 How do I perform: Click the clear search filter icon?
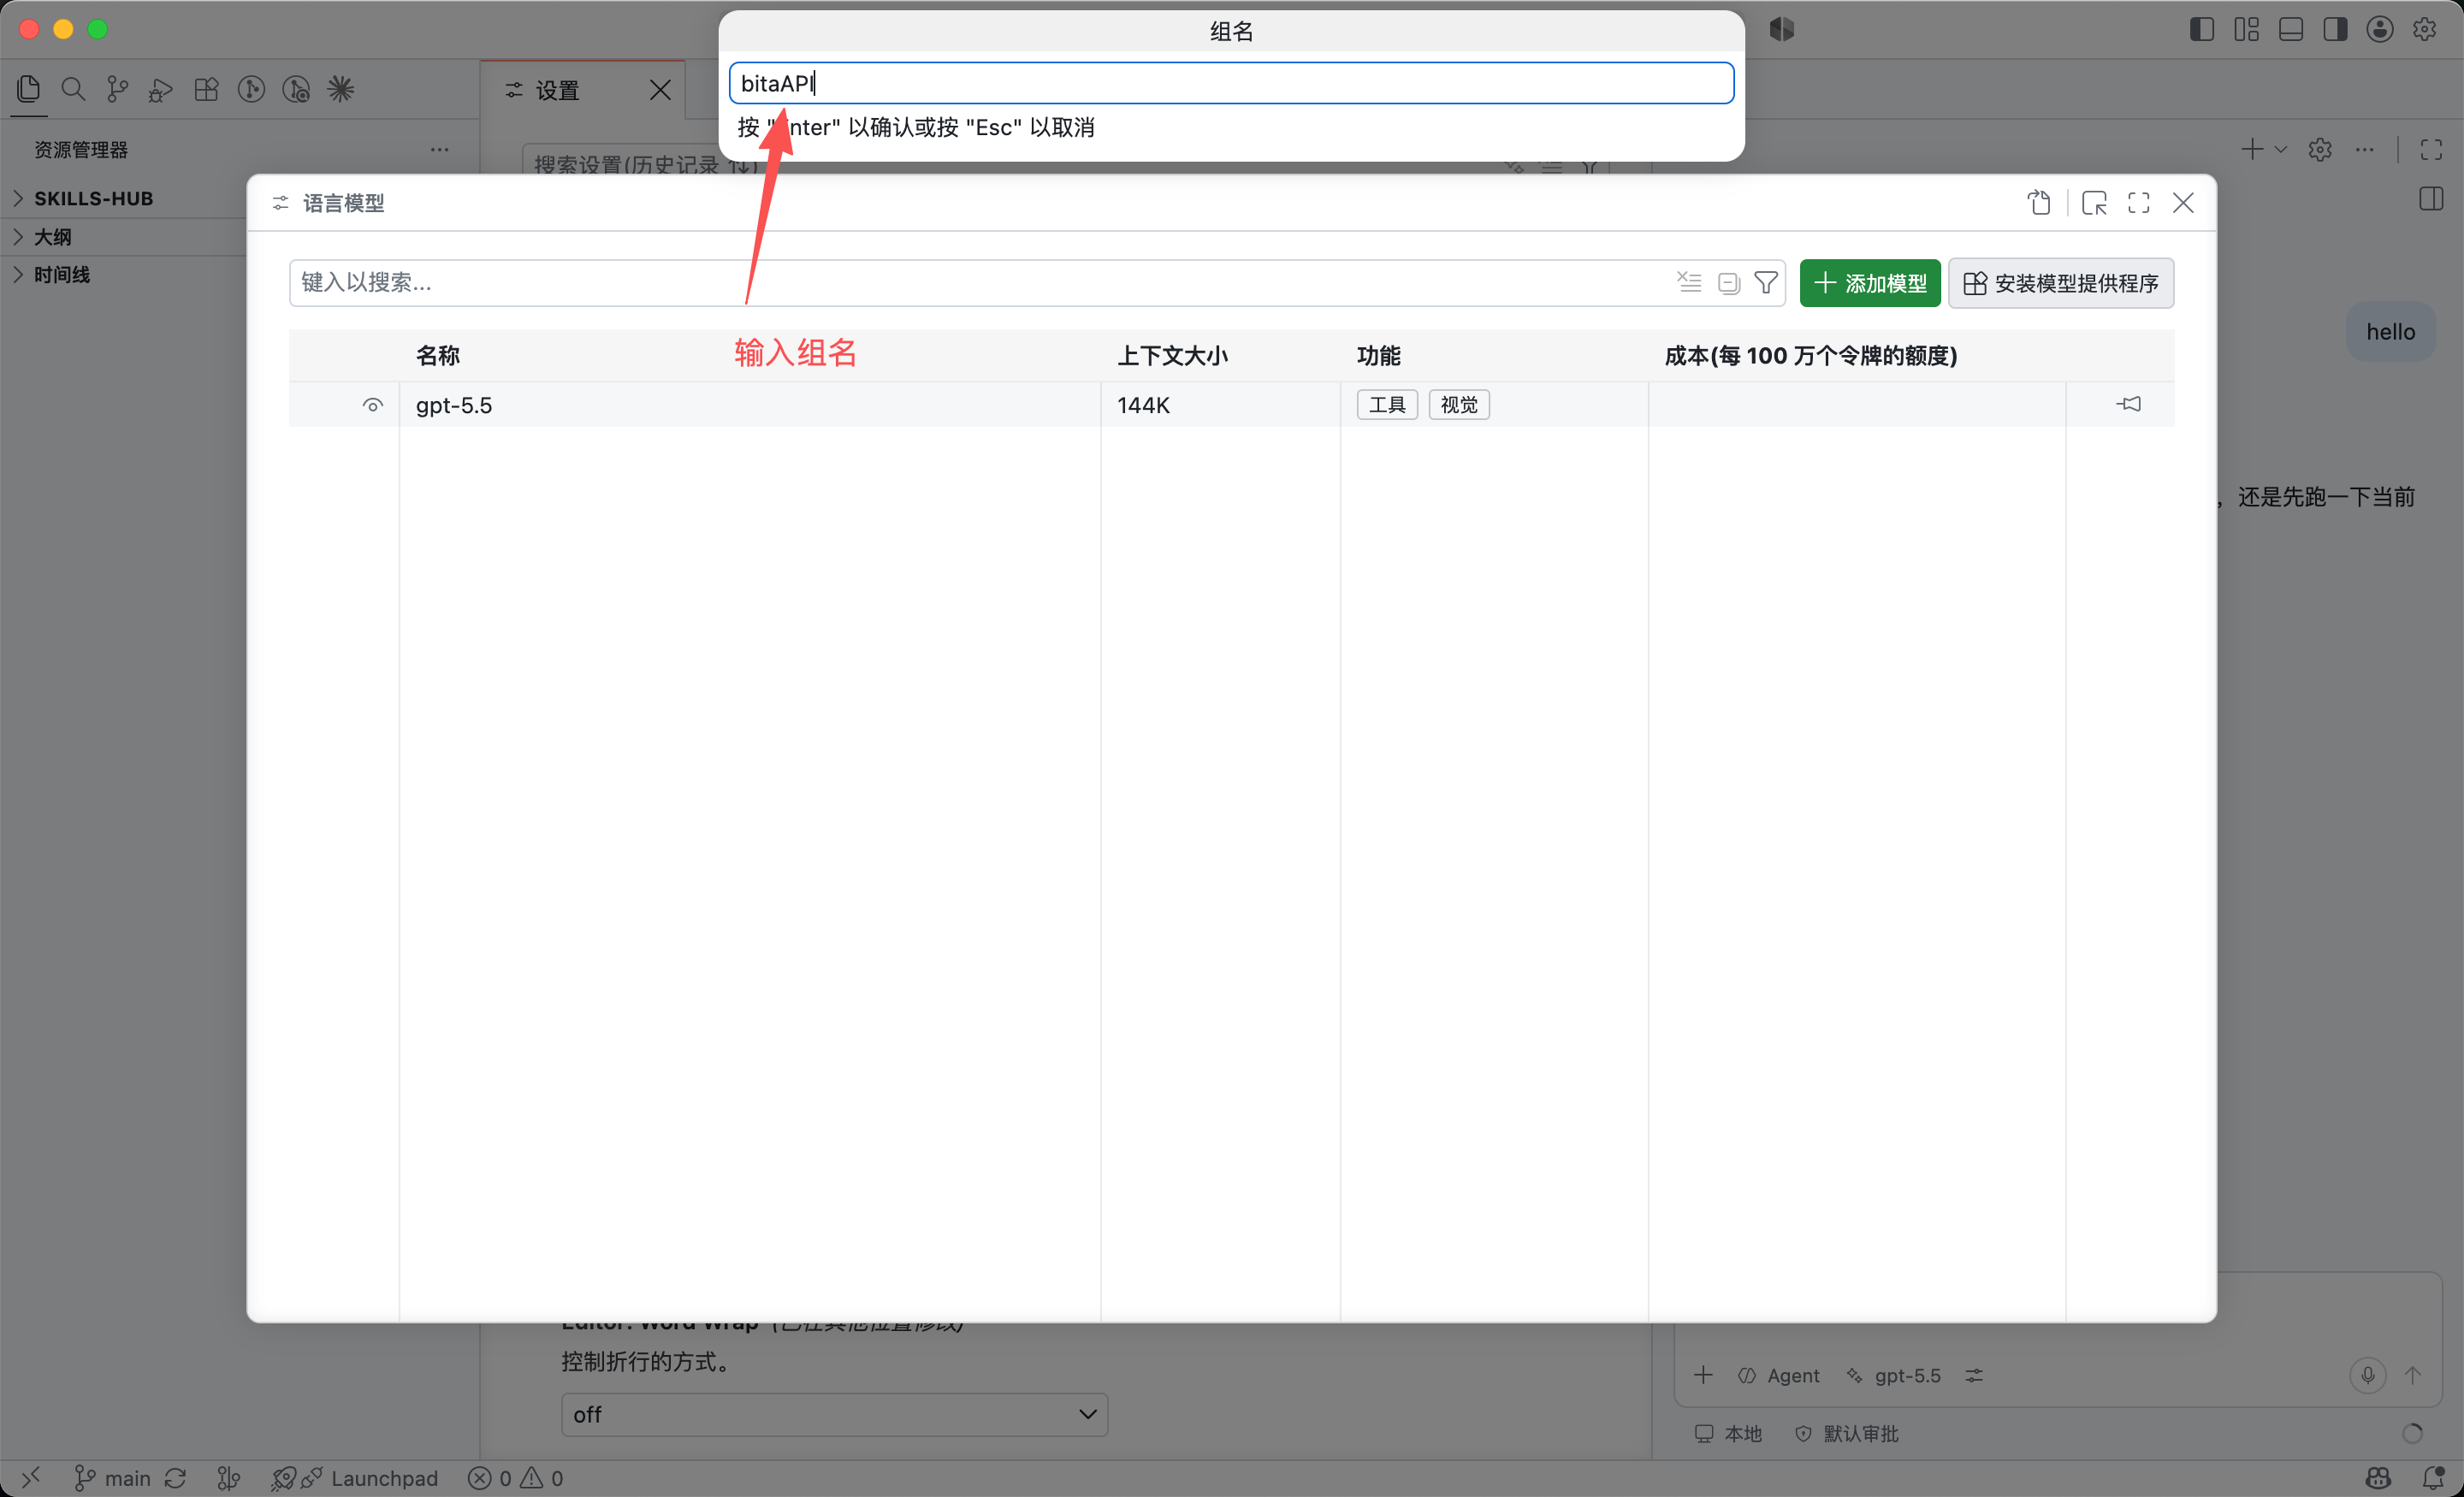coord(1689,282)
